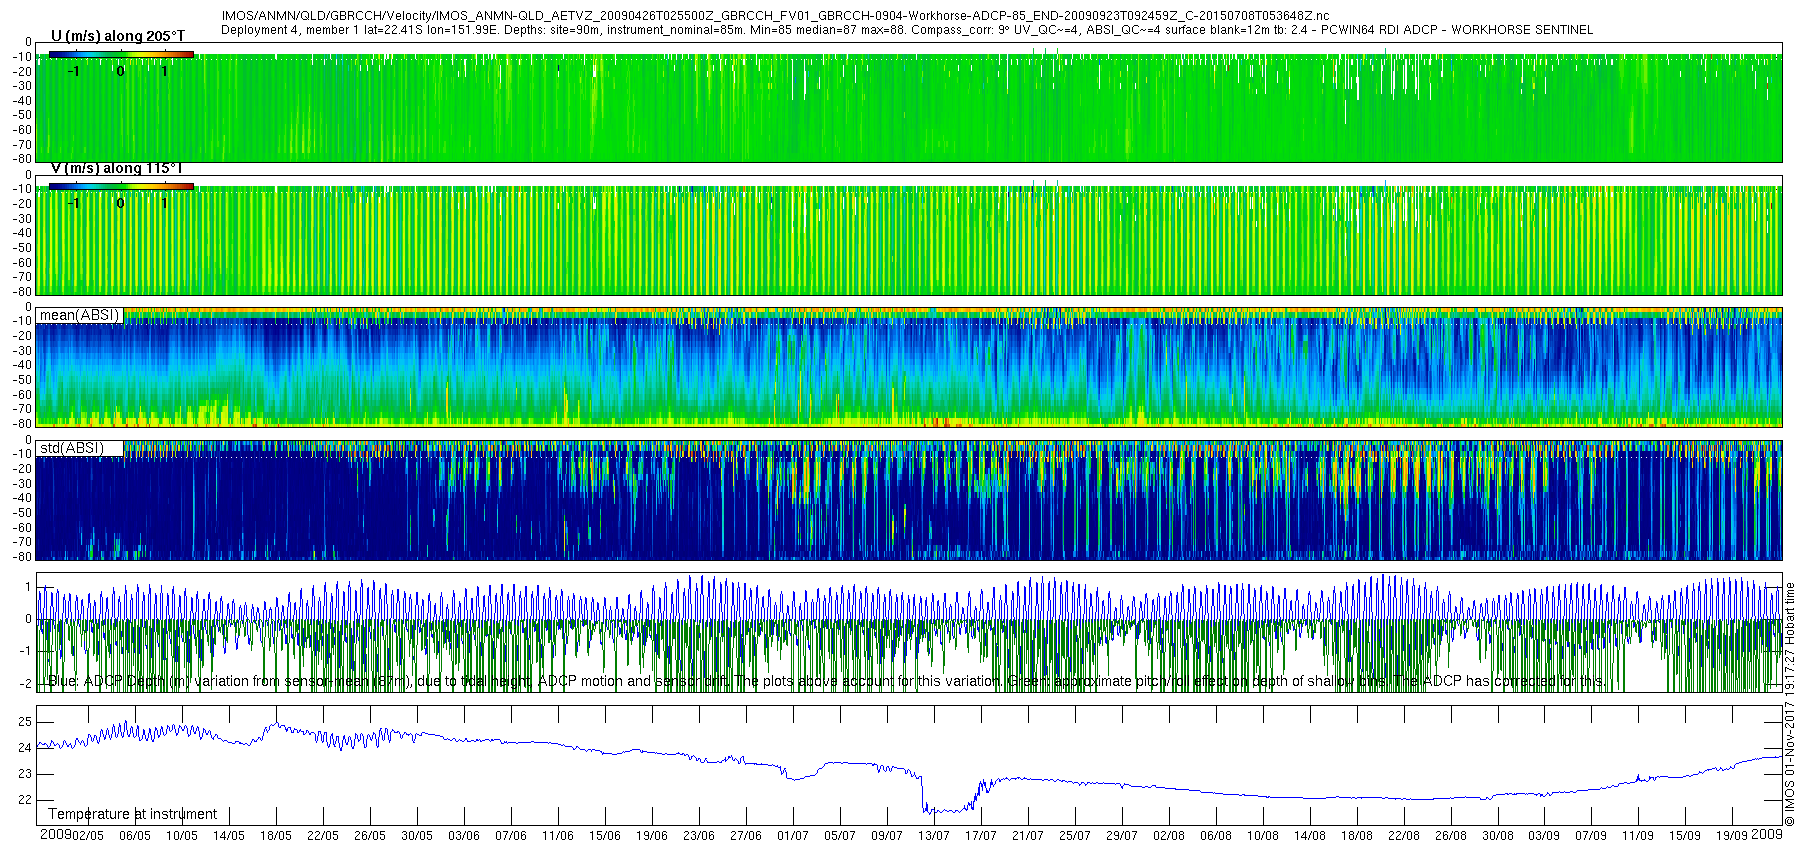This screenshot has height=850, width=1800.
Task: Click the '19/09' date tick label
Action: pos(1732,836)
